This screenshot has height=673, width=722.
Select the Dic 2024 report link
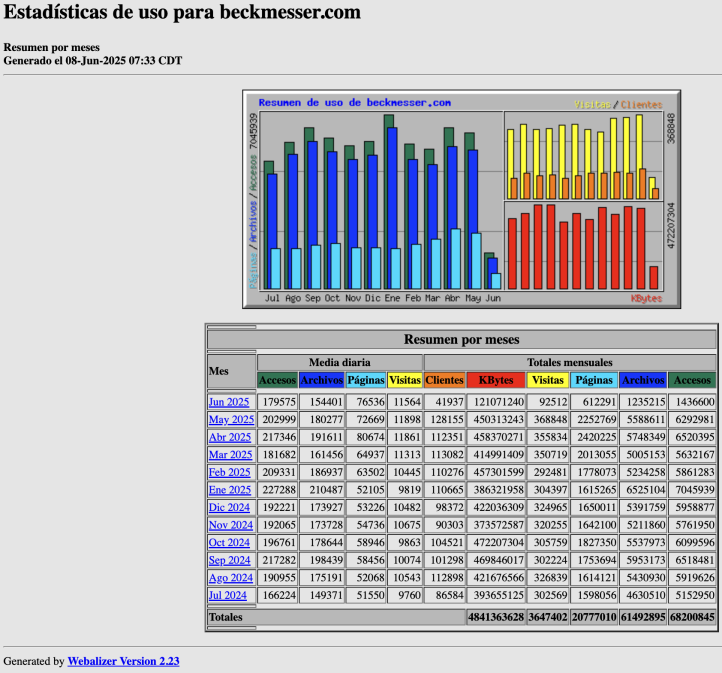230,507
